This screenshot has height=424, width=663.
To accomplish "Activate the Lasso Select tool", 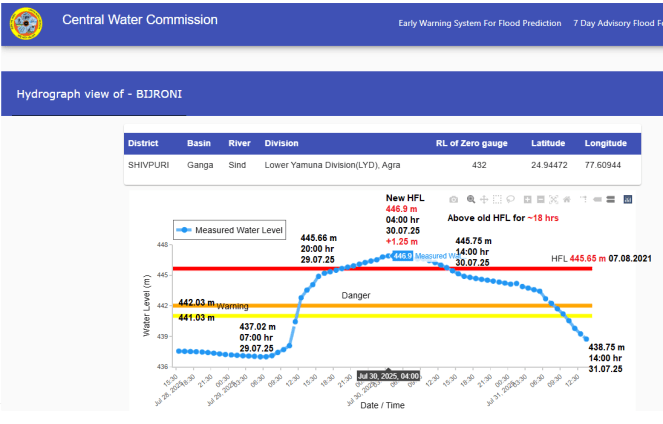I will pos(510,200).
